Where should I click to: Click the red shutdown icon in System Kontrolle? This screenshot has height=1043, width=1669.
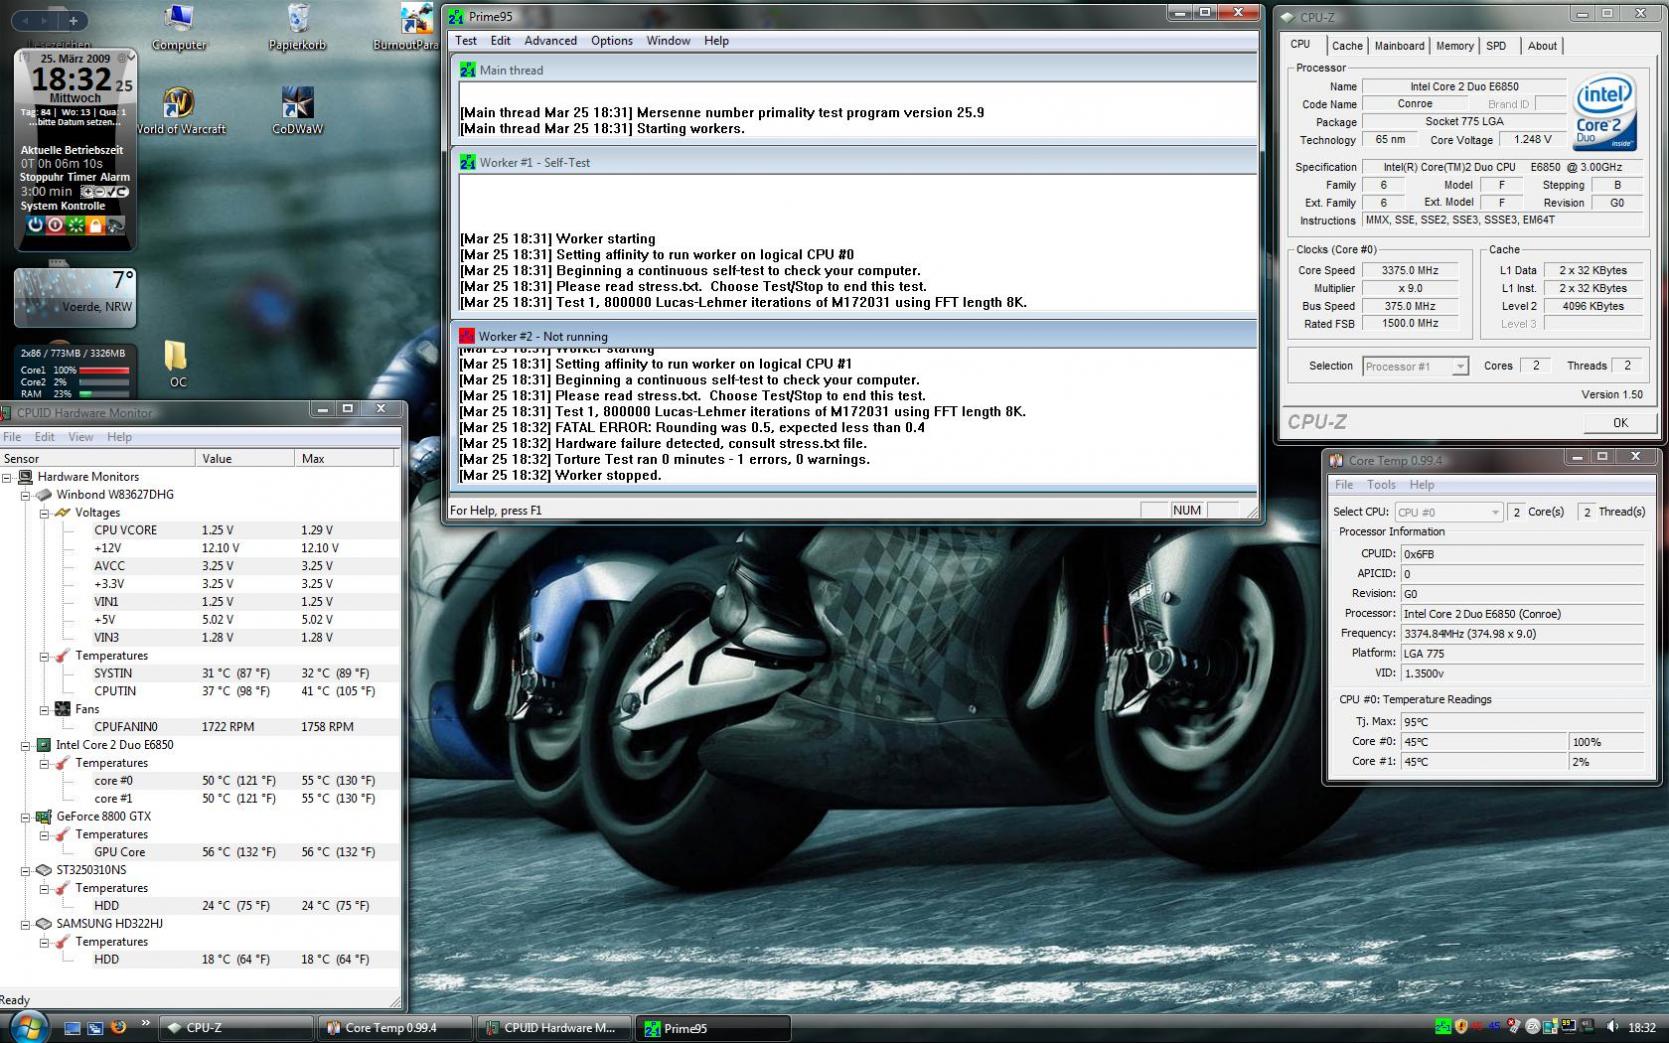(x=55, y=225)
